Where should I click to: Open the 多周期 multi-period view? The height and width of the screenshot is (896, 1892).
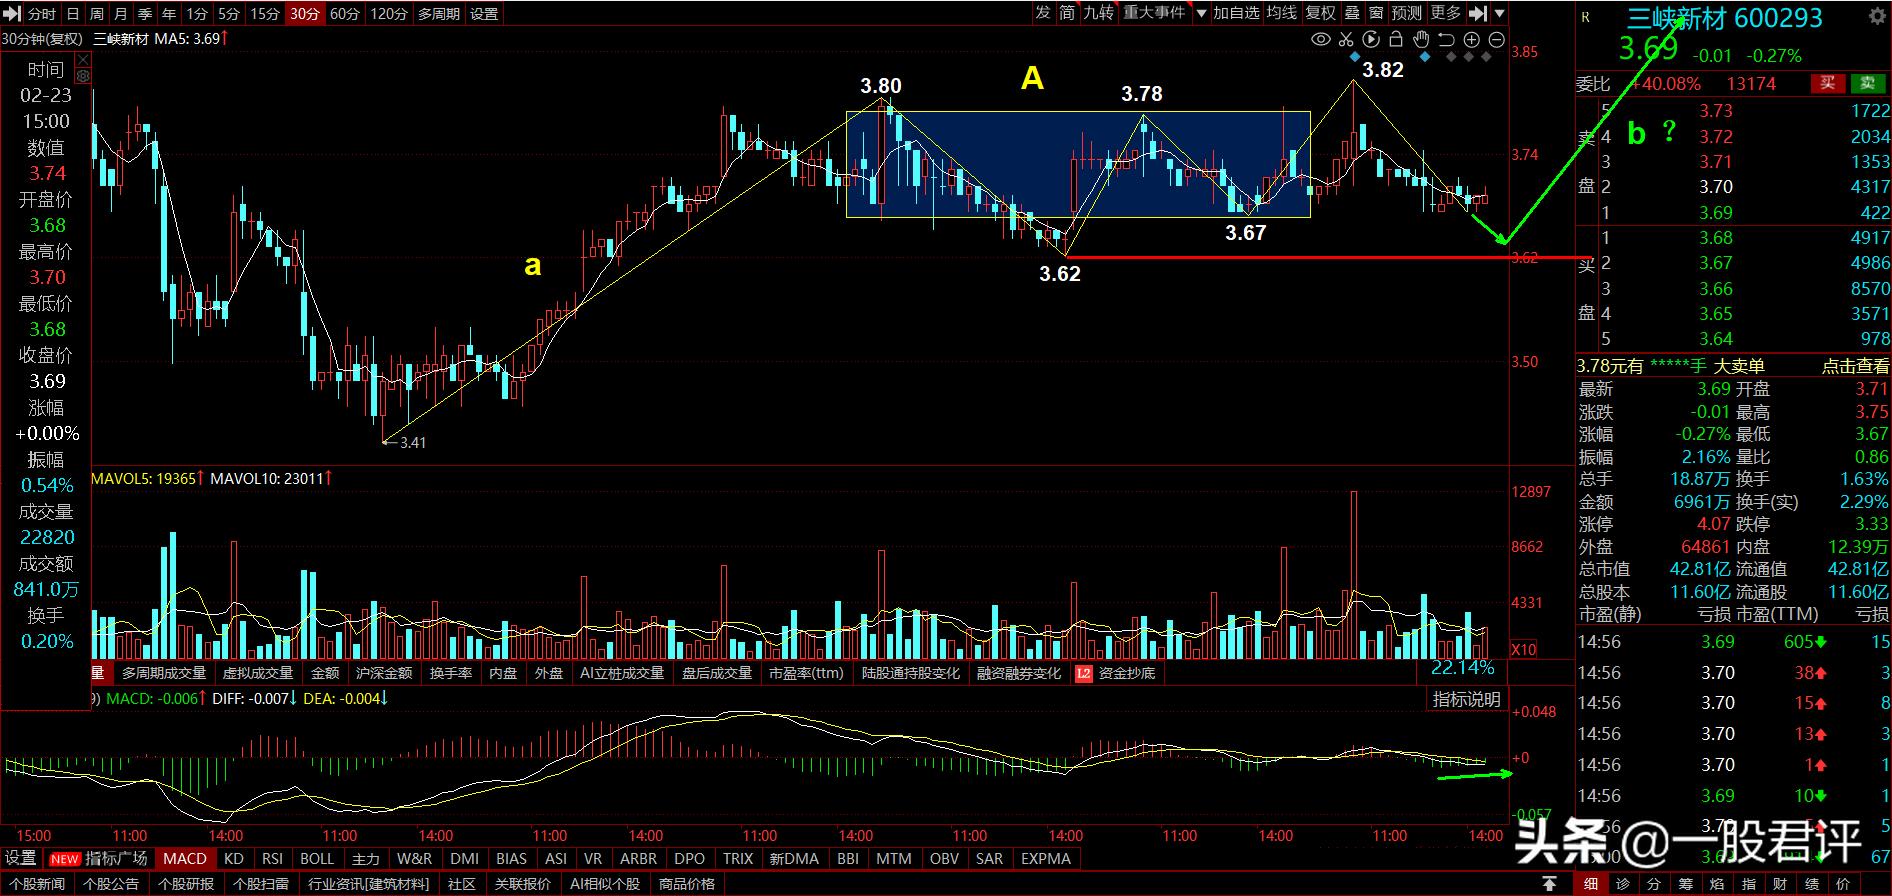pyautogui.click(x=439, y=14)
